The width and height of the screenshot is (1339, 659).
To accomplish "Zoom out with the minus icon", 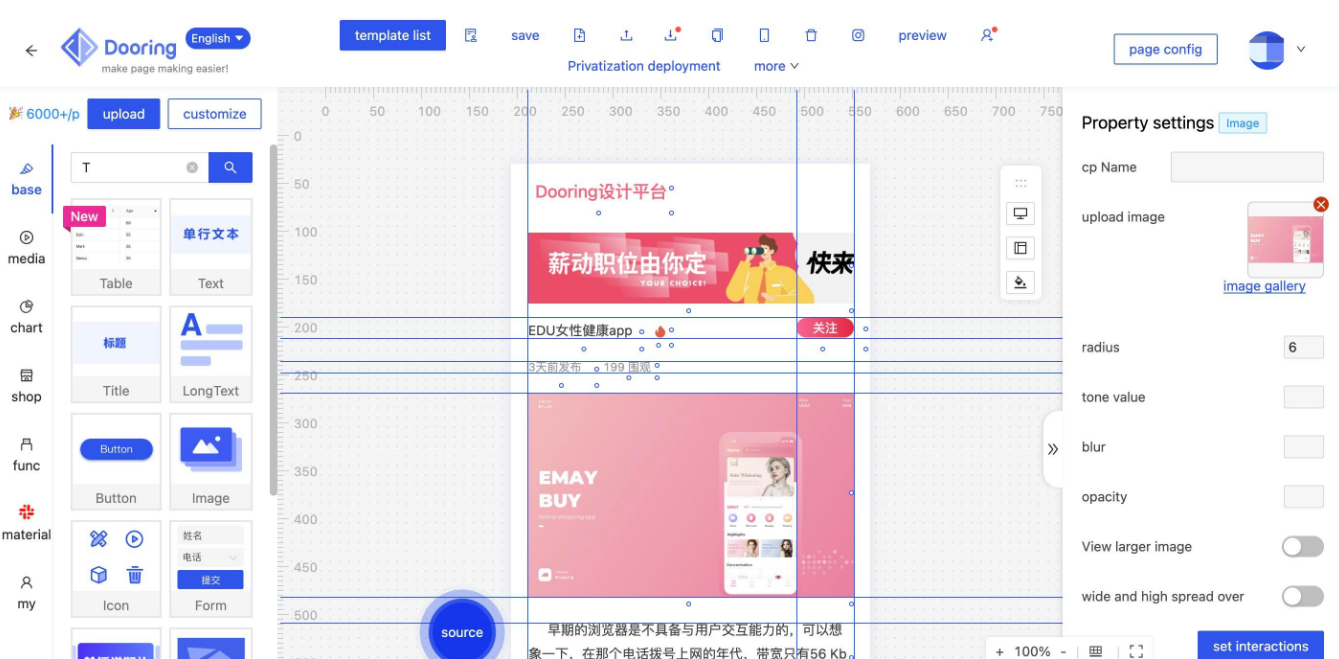I will (1063, 651).
